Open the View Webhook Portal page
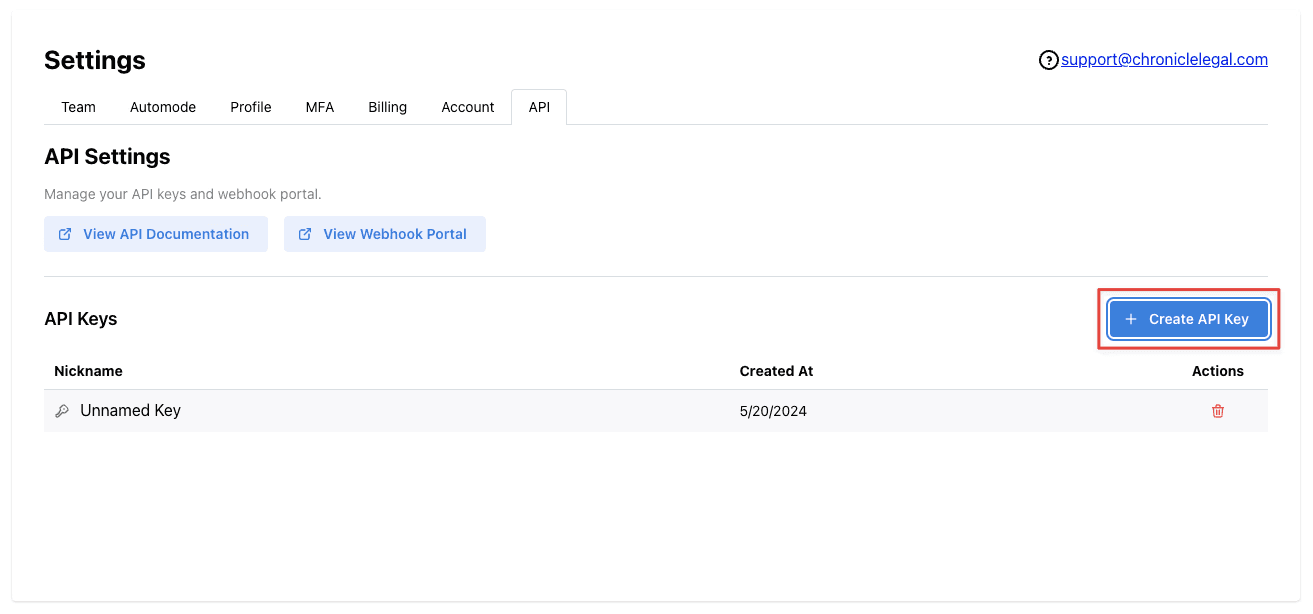The image size is (1313, 614). pos(384,233)
